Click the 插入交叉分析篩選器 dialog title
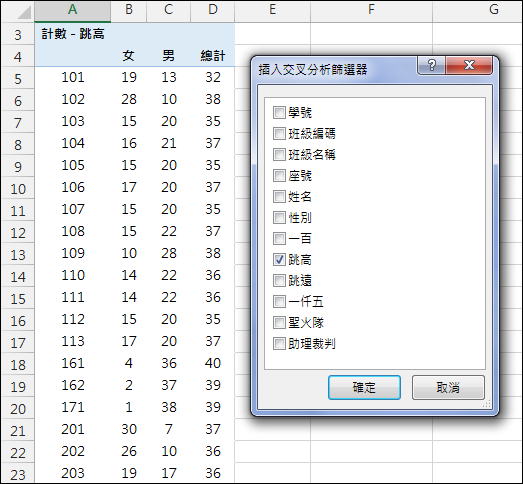 coord(313,70)
